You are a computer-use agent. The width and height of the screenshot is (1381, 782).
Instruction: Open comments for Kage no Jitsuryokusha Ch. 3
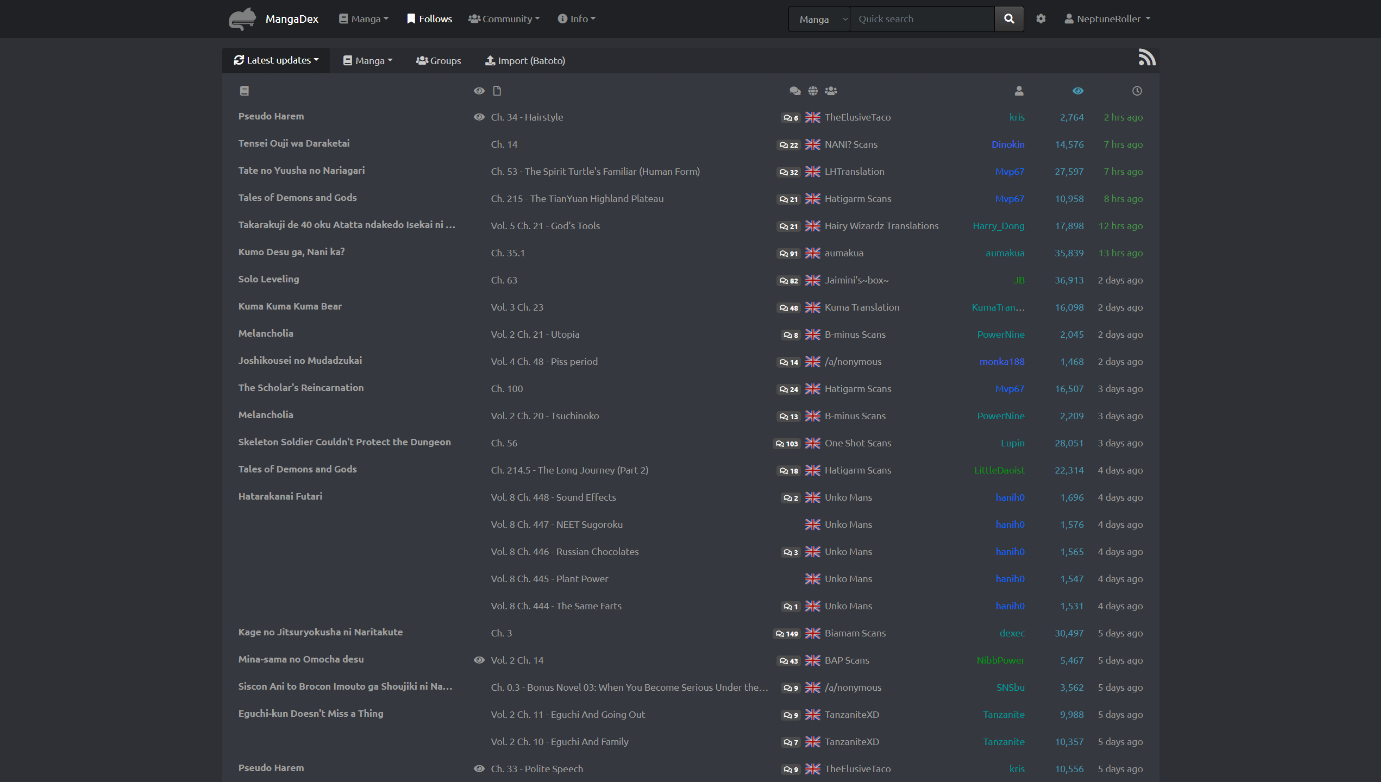point(787,634)
